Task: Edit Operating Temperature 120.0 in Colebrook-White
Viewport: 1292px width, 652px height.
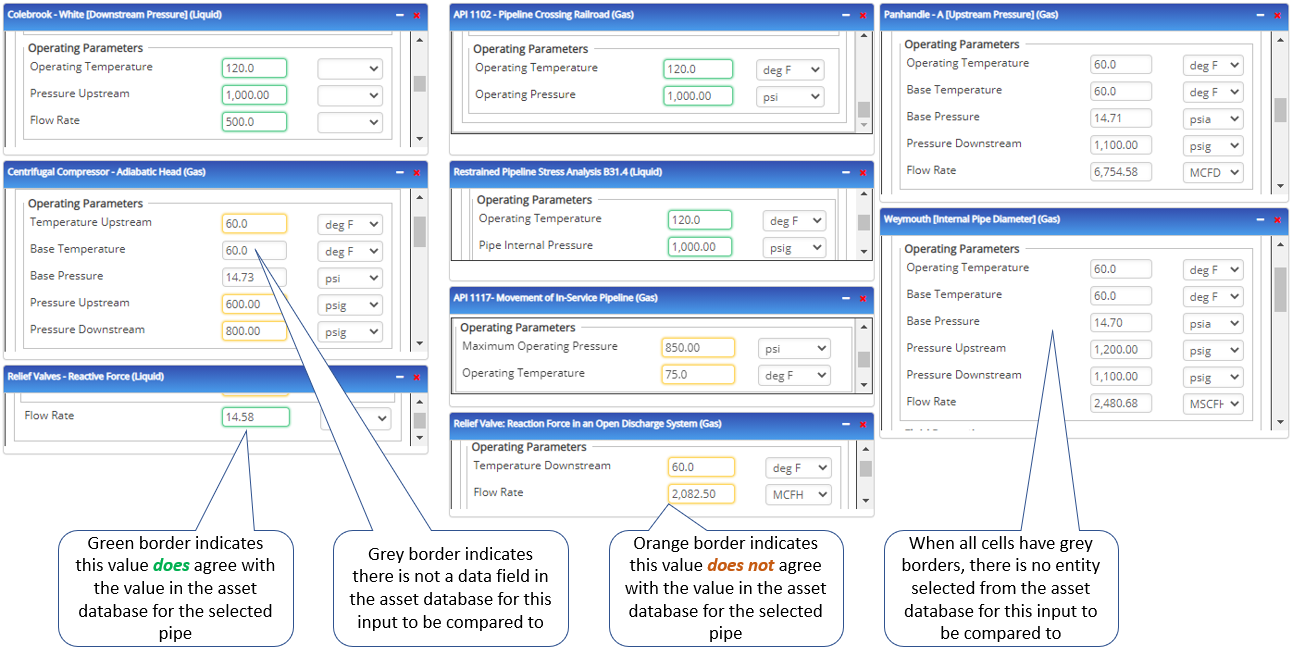Action: tap(254, 67)
